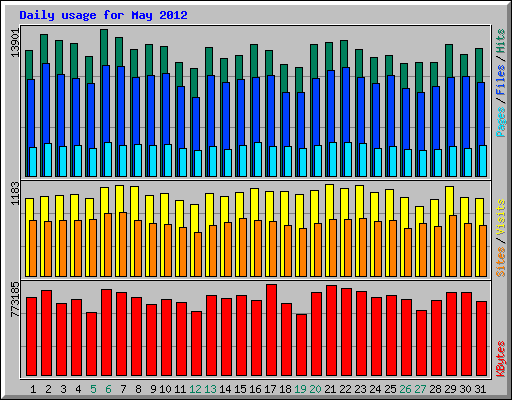Click day label 30 on the axis

coord(465,389)
